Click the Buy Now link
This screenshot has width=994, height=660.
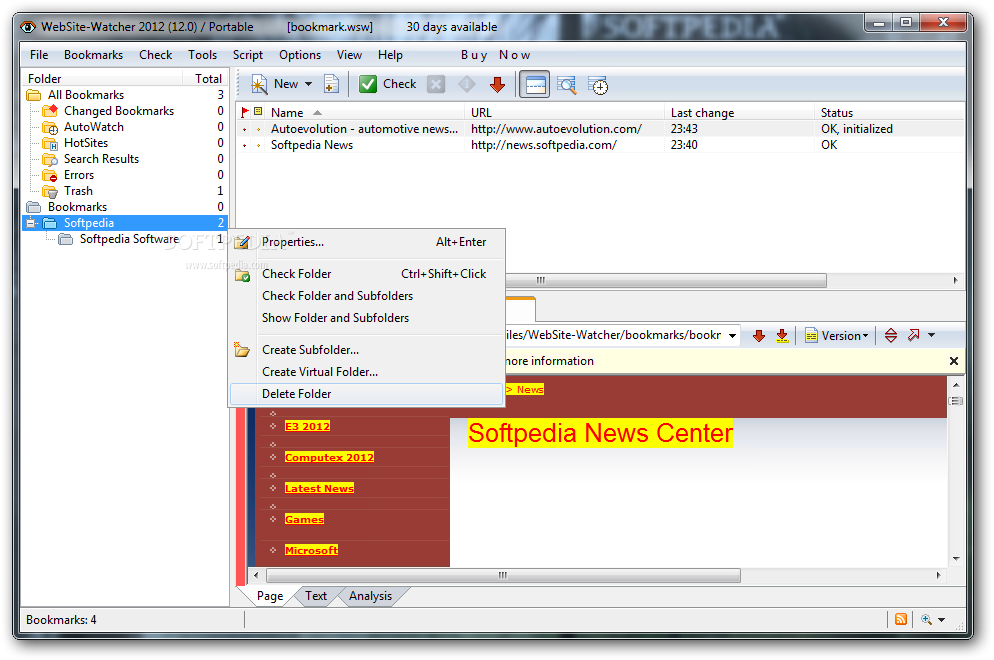[495, 55]
